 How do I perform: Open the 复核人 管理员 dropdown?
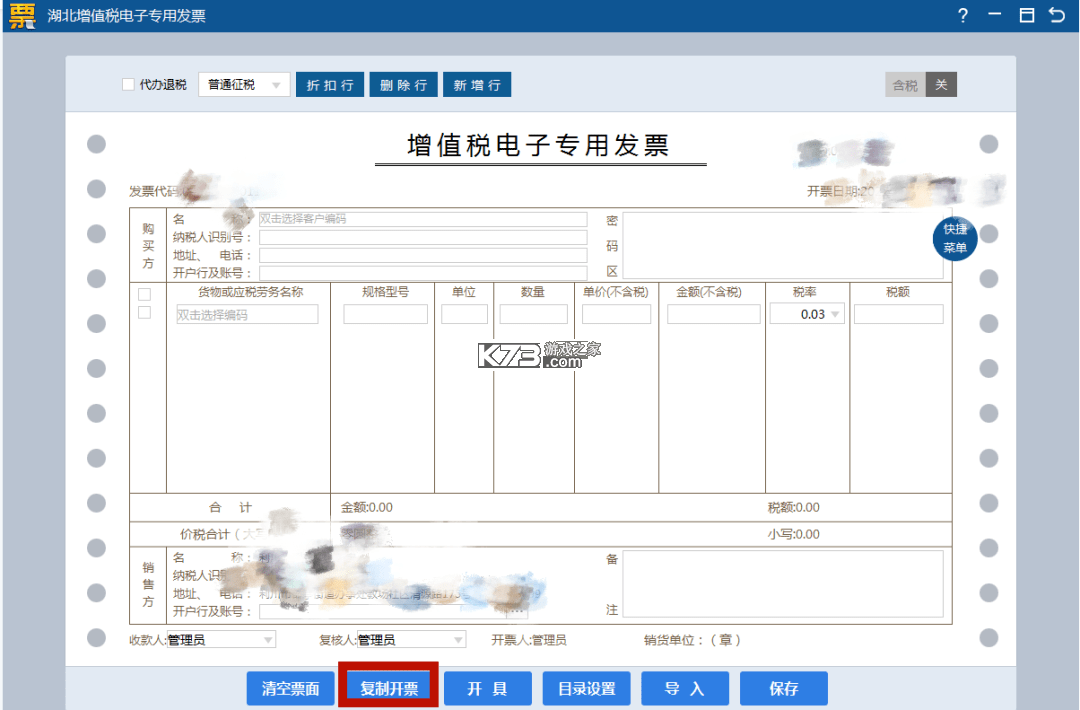pyautogui.click(x=411, y=640)
